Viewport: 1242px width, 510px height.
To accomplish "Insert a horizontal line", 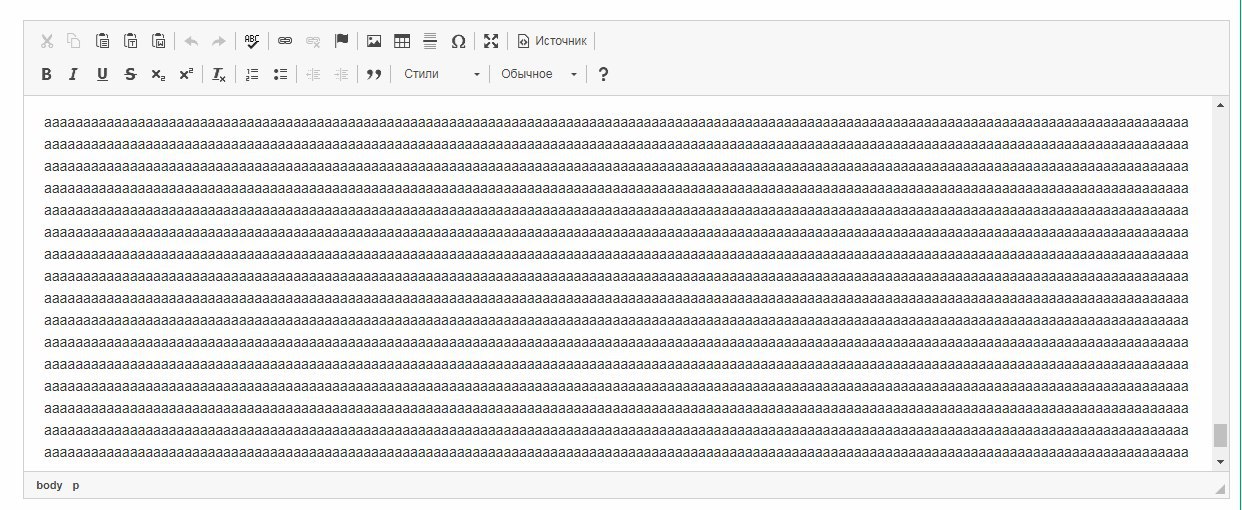I will 430,41.
